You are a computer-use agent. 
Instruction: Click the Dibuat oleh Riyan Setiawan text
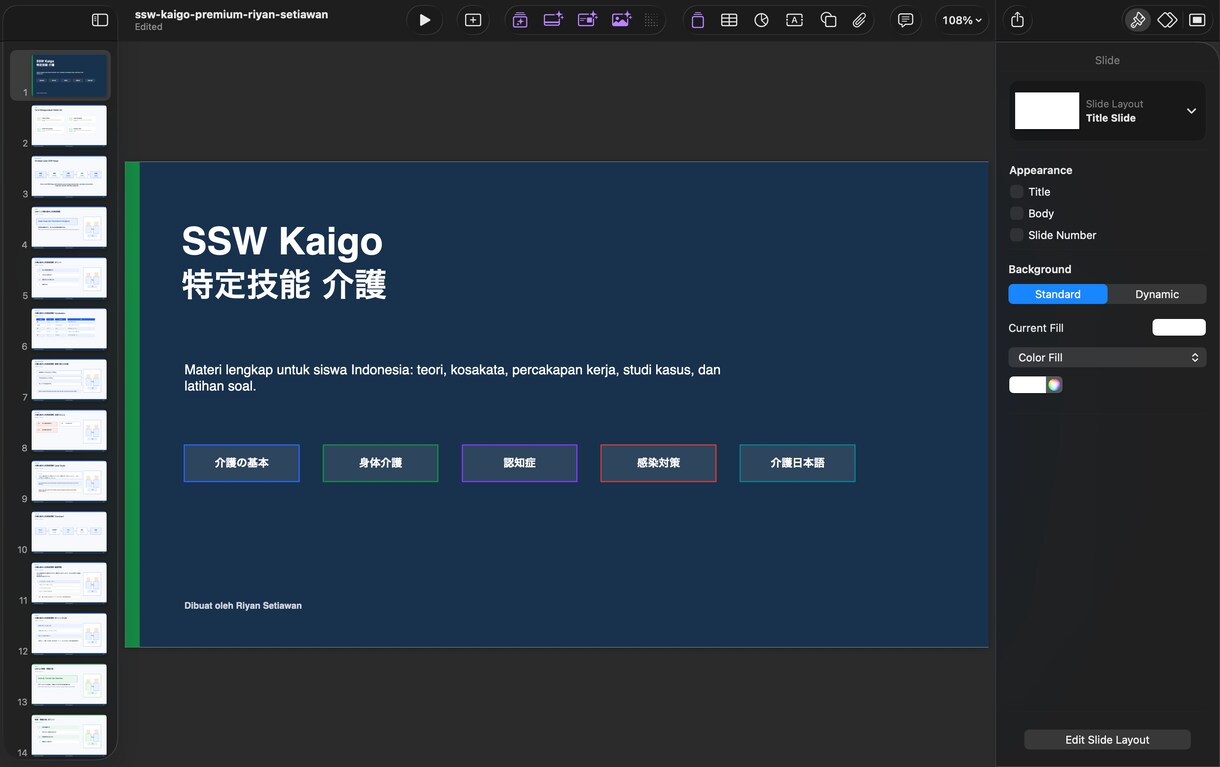pyautogui.click(x=243, y=606)
